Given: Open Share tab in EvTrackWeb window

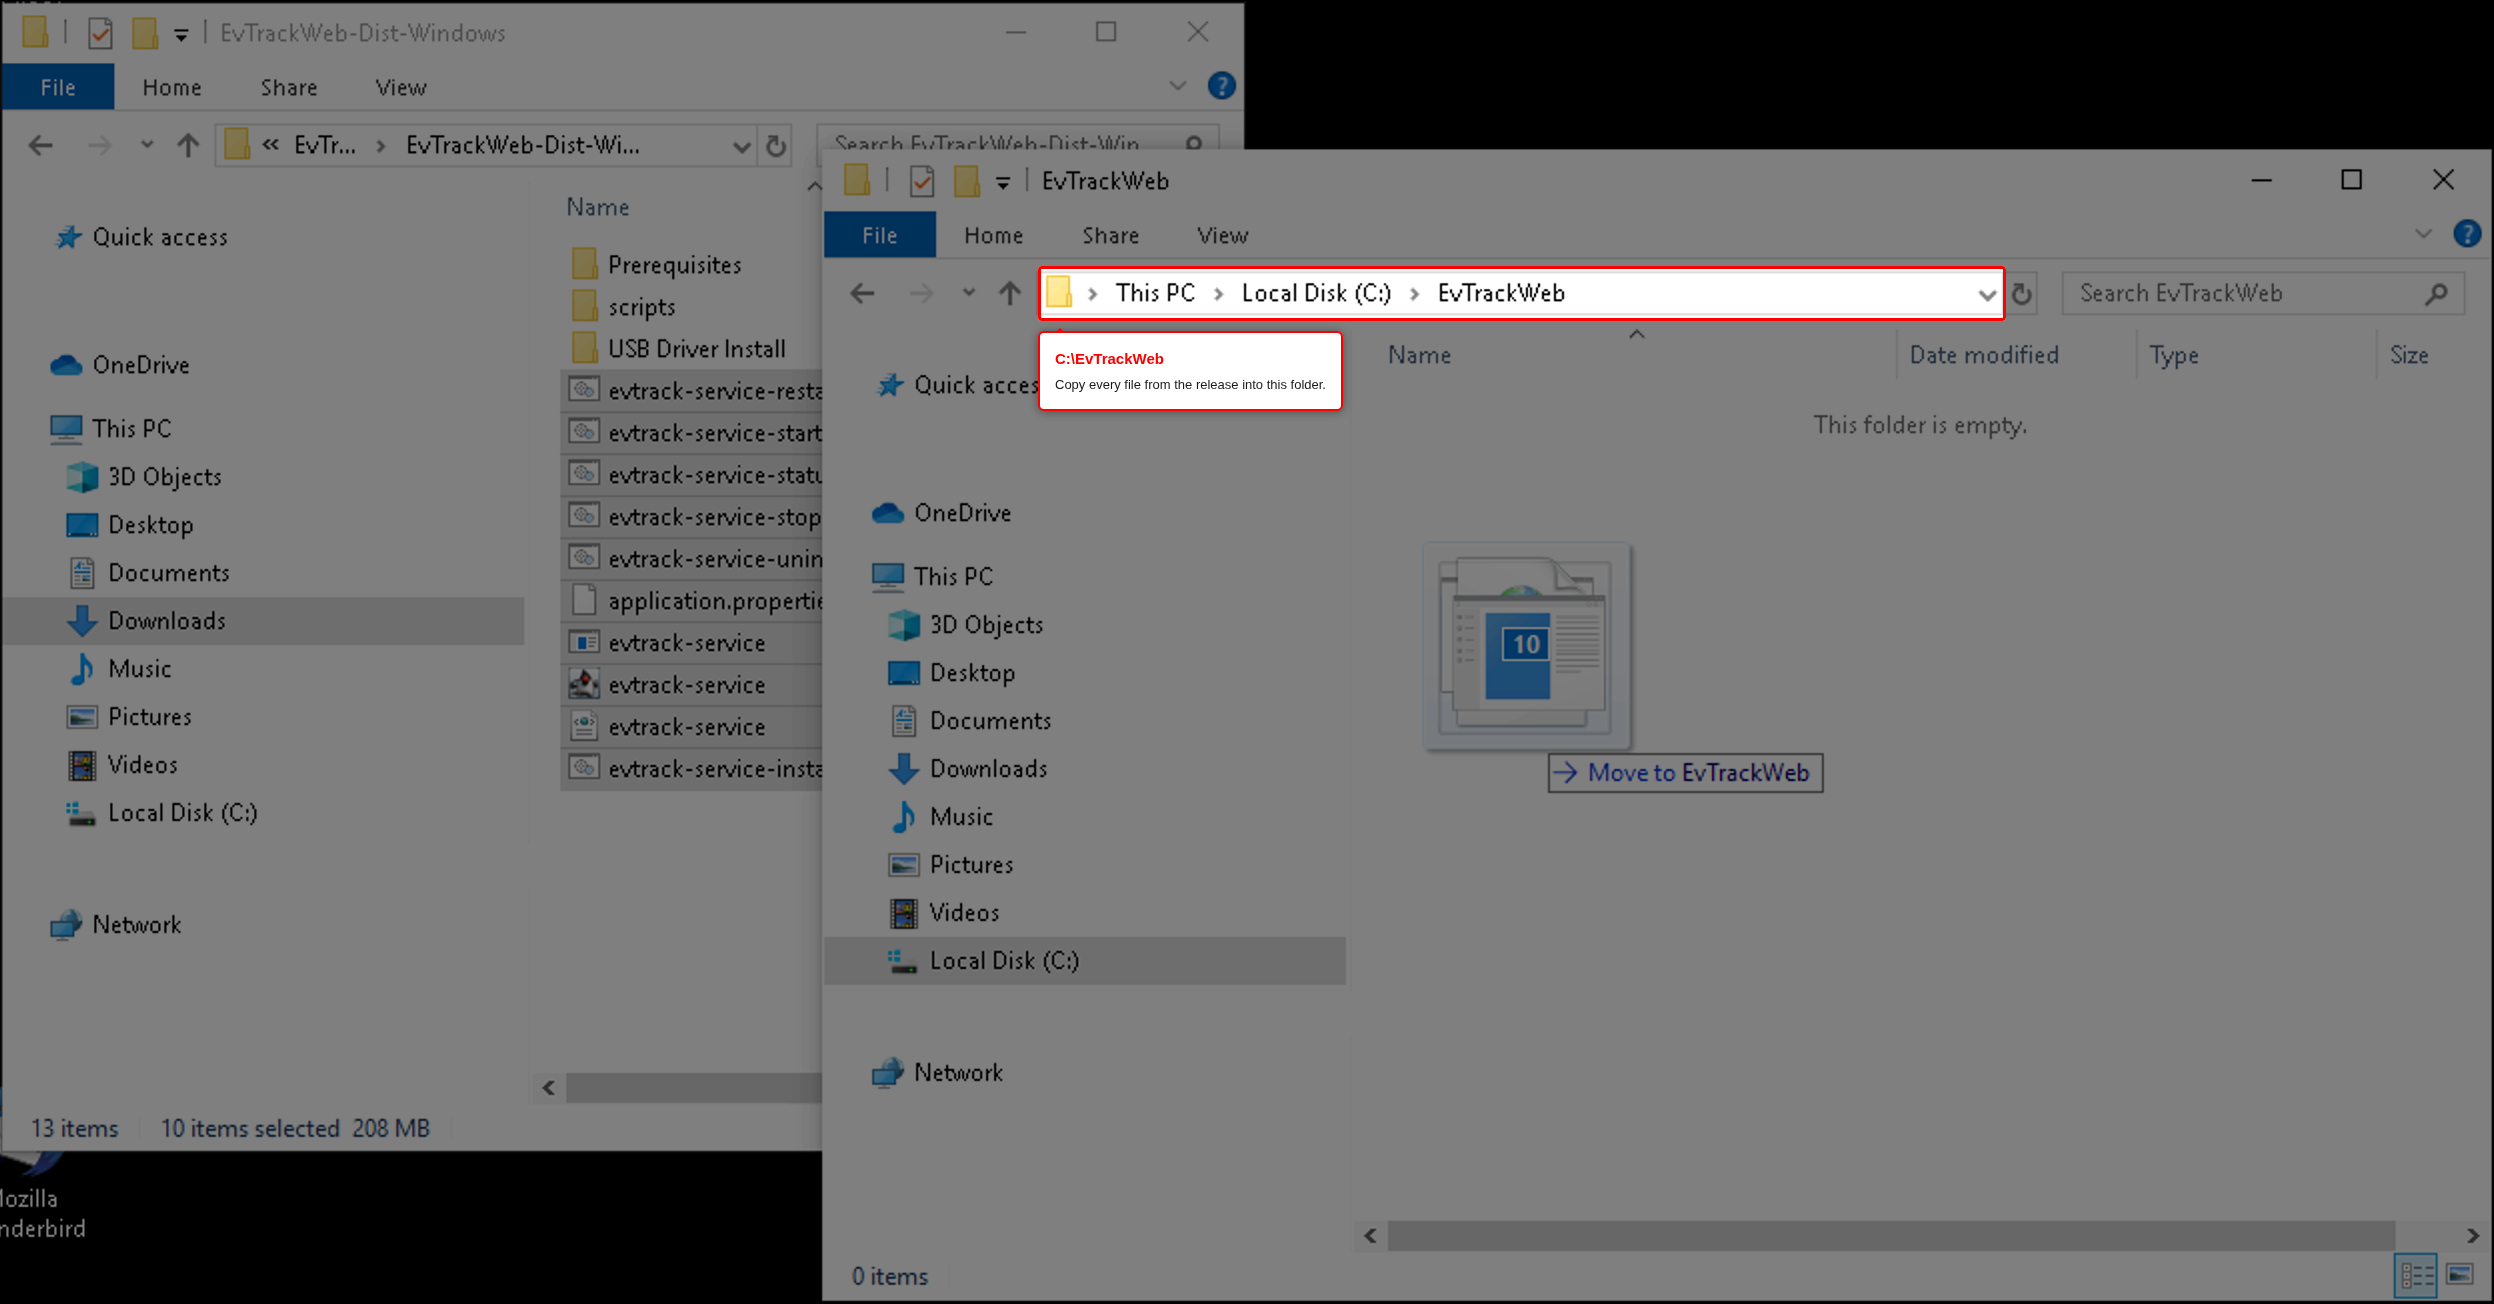Looking at the screenshot, I should [1110, 235].
